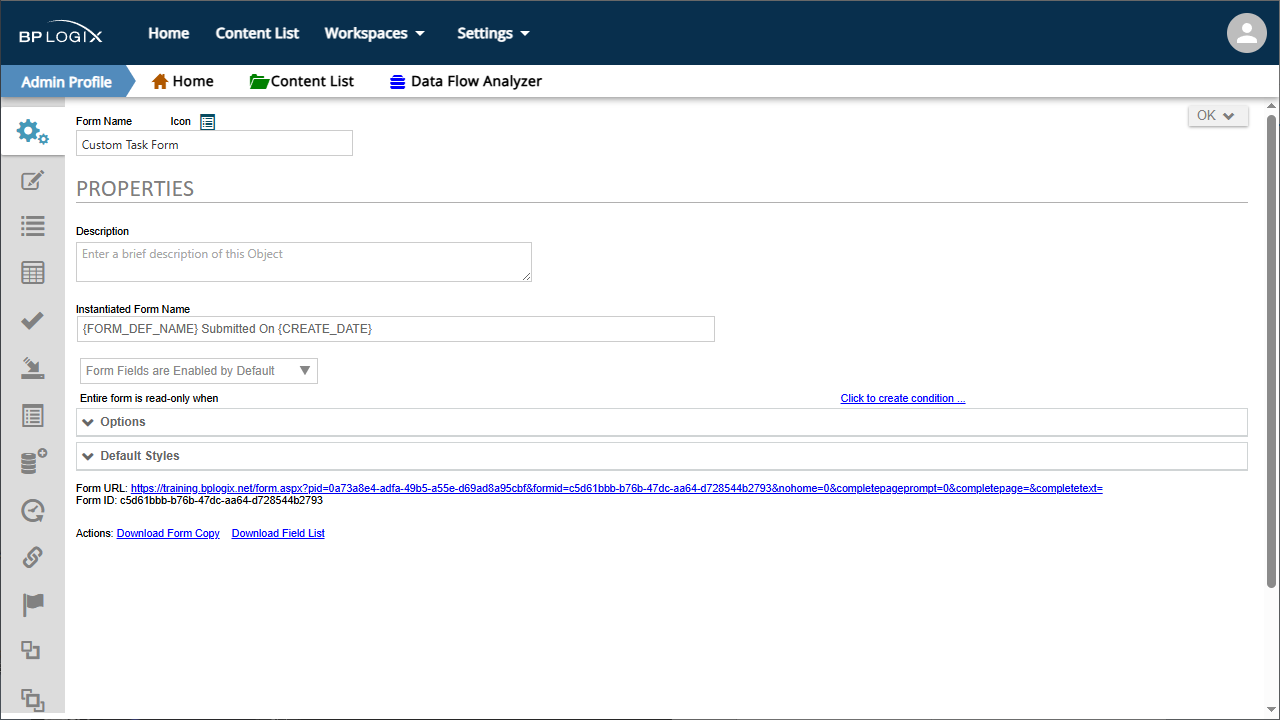
Task: Open the Settings dropdown menu
Action: pos(493,33)
